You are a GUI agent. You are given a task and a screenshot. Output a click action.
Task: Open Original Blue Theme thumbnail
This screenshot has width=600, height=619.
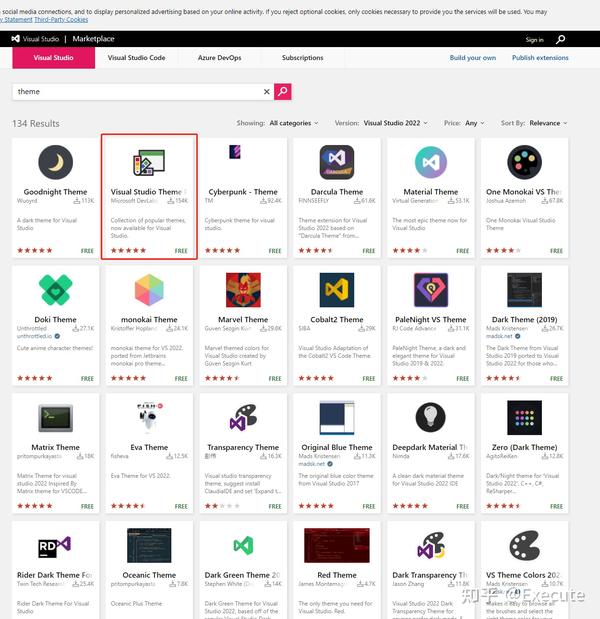pyautogui.click(x=337, y=418)
